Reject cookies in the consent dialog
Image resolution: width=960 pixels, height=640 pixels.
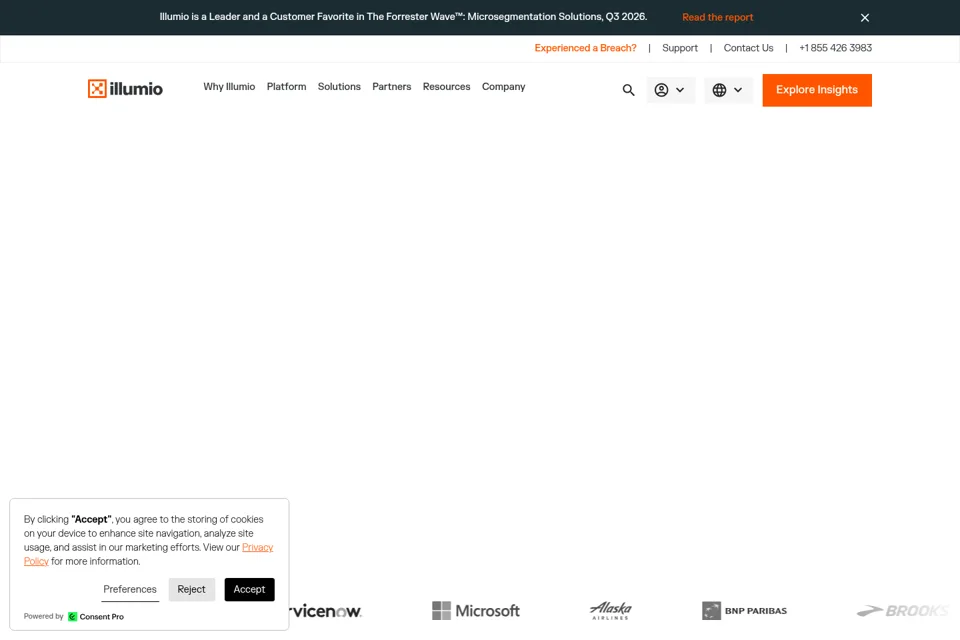[192, 589]
